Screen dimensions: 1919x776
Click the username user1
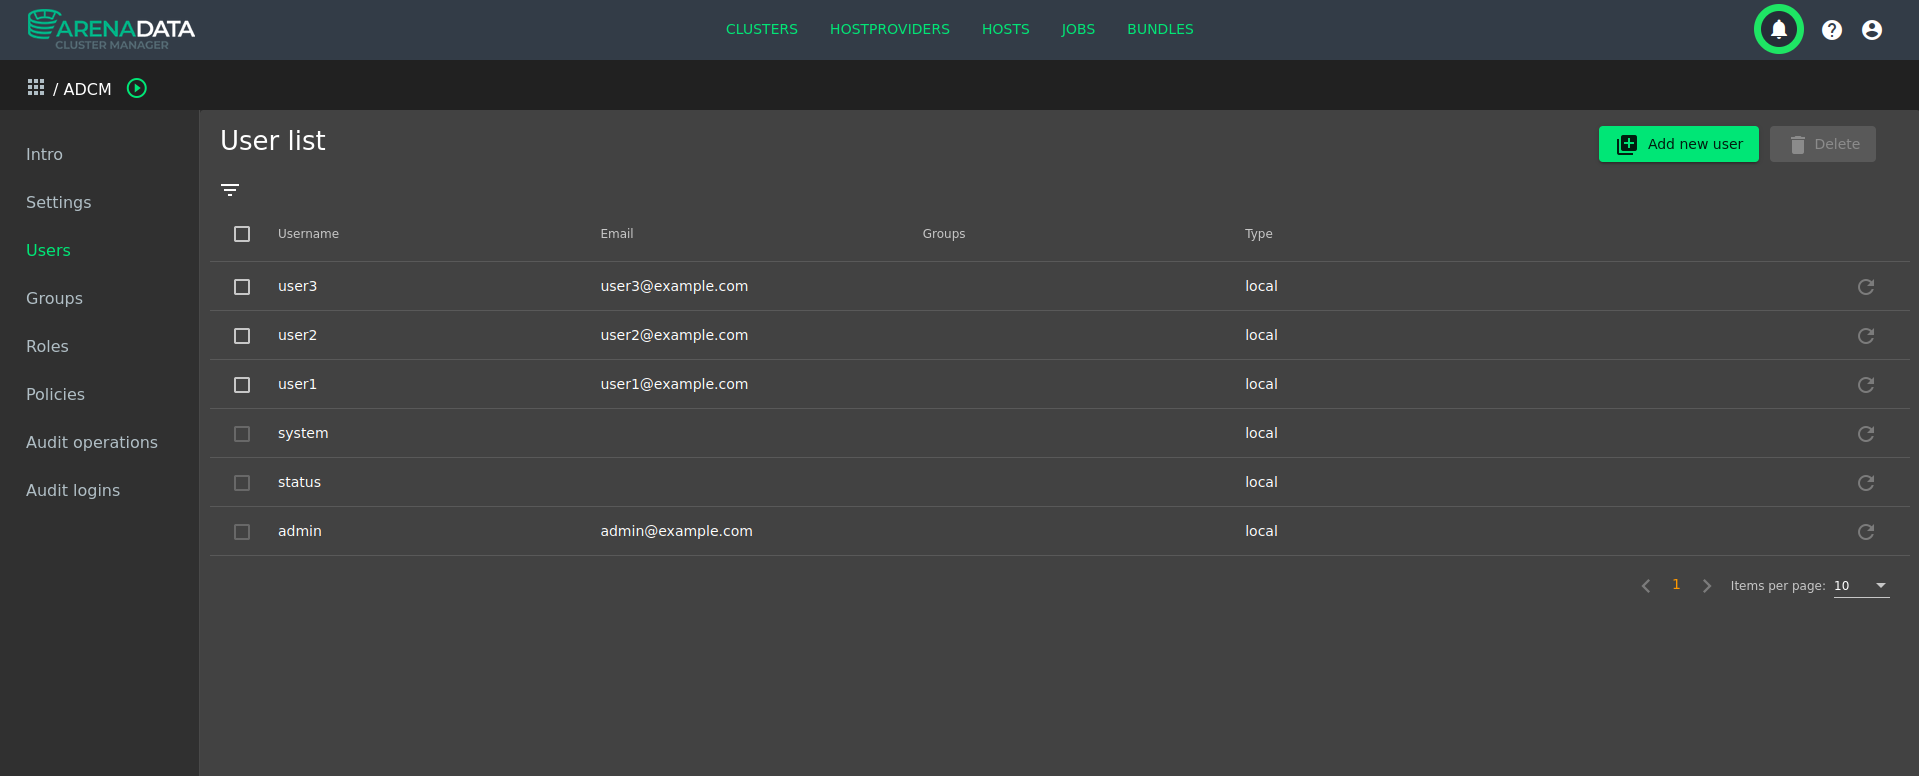297,384
